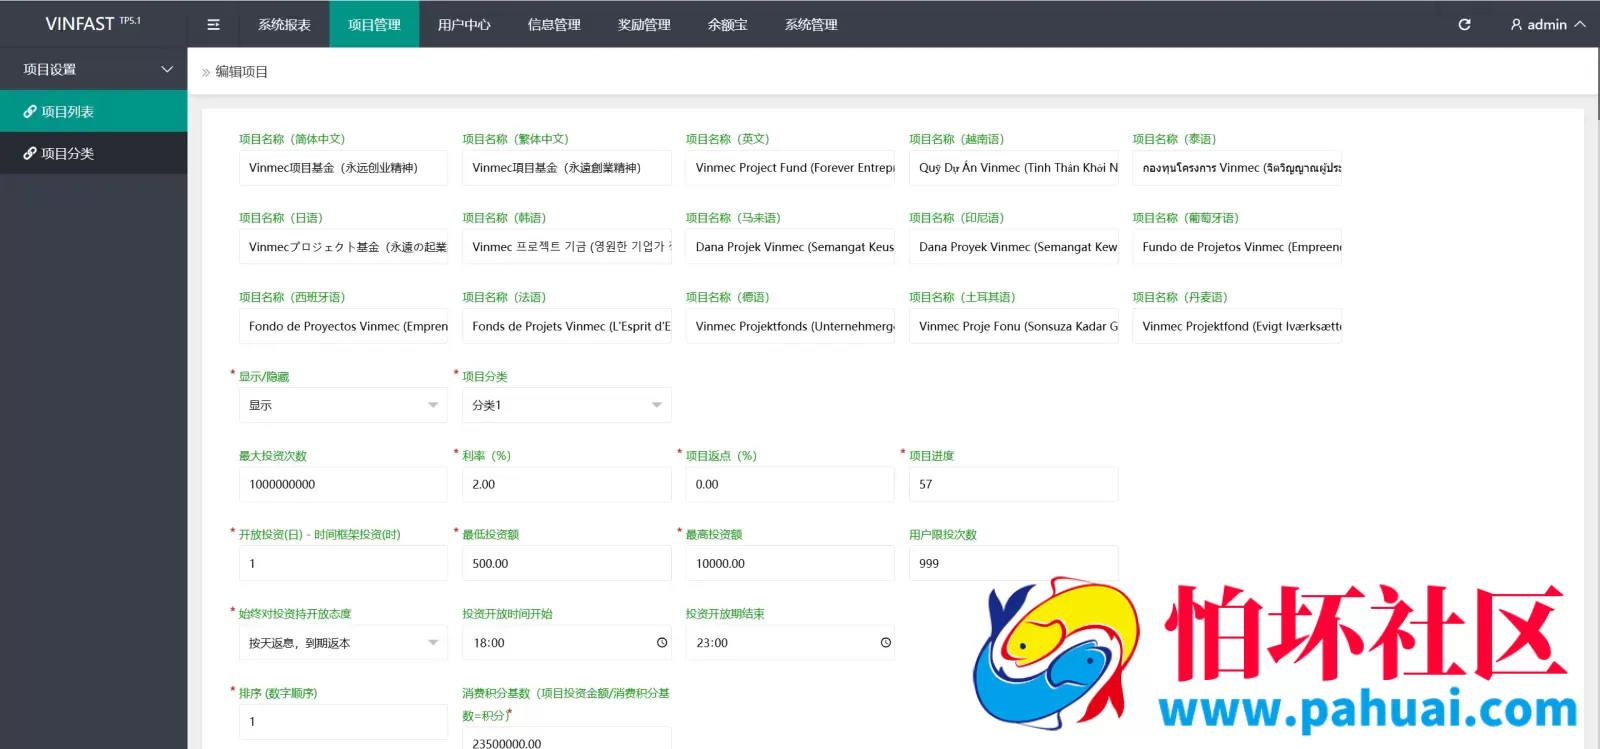Viewport: 1600px width, 749px height.
Task: Toggle the sidebar hamburger menu icon
Action: point(213,24)
